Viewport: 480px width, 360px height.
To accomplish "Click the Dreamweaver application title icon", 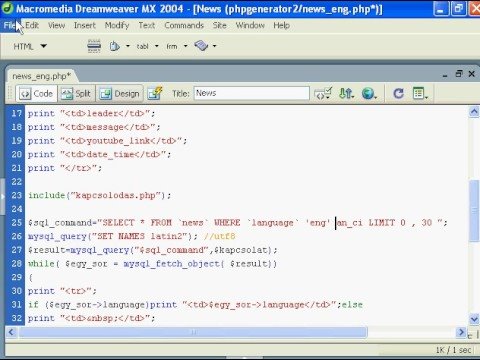I will pyautogui.click(x=7, y=8).
